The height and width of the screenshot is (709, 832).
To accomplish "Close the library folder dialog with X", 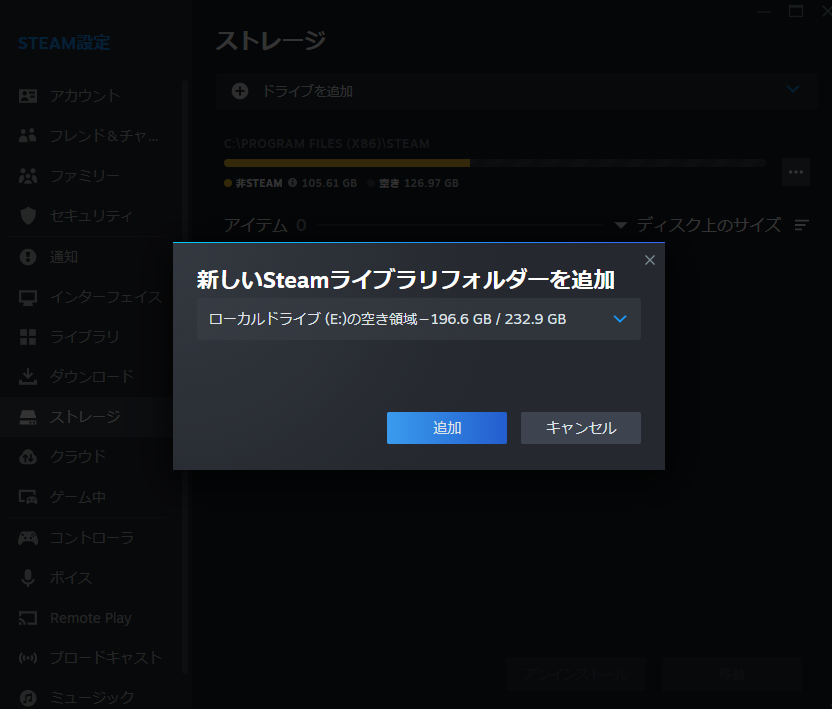I will coord(649,259).
